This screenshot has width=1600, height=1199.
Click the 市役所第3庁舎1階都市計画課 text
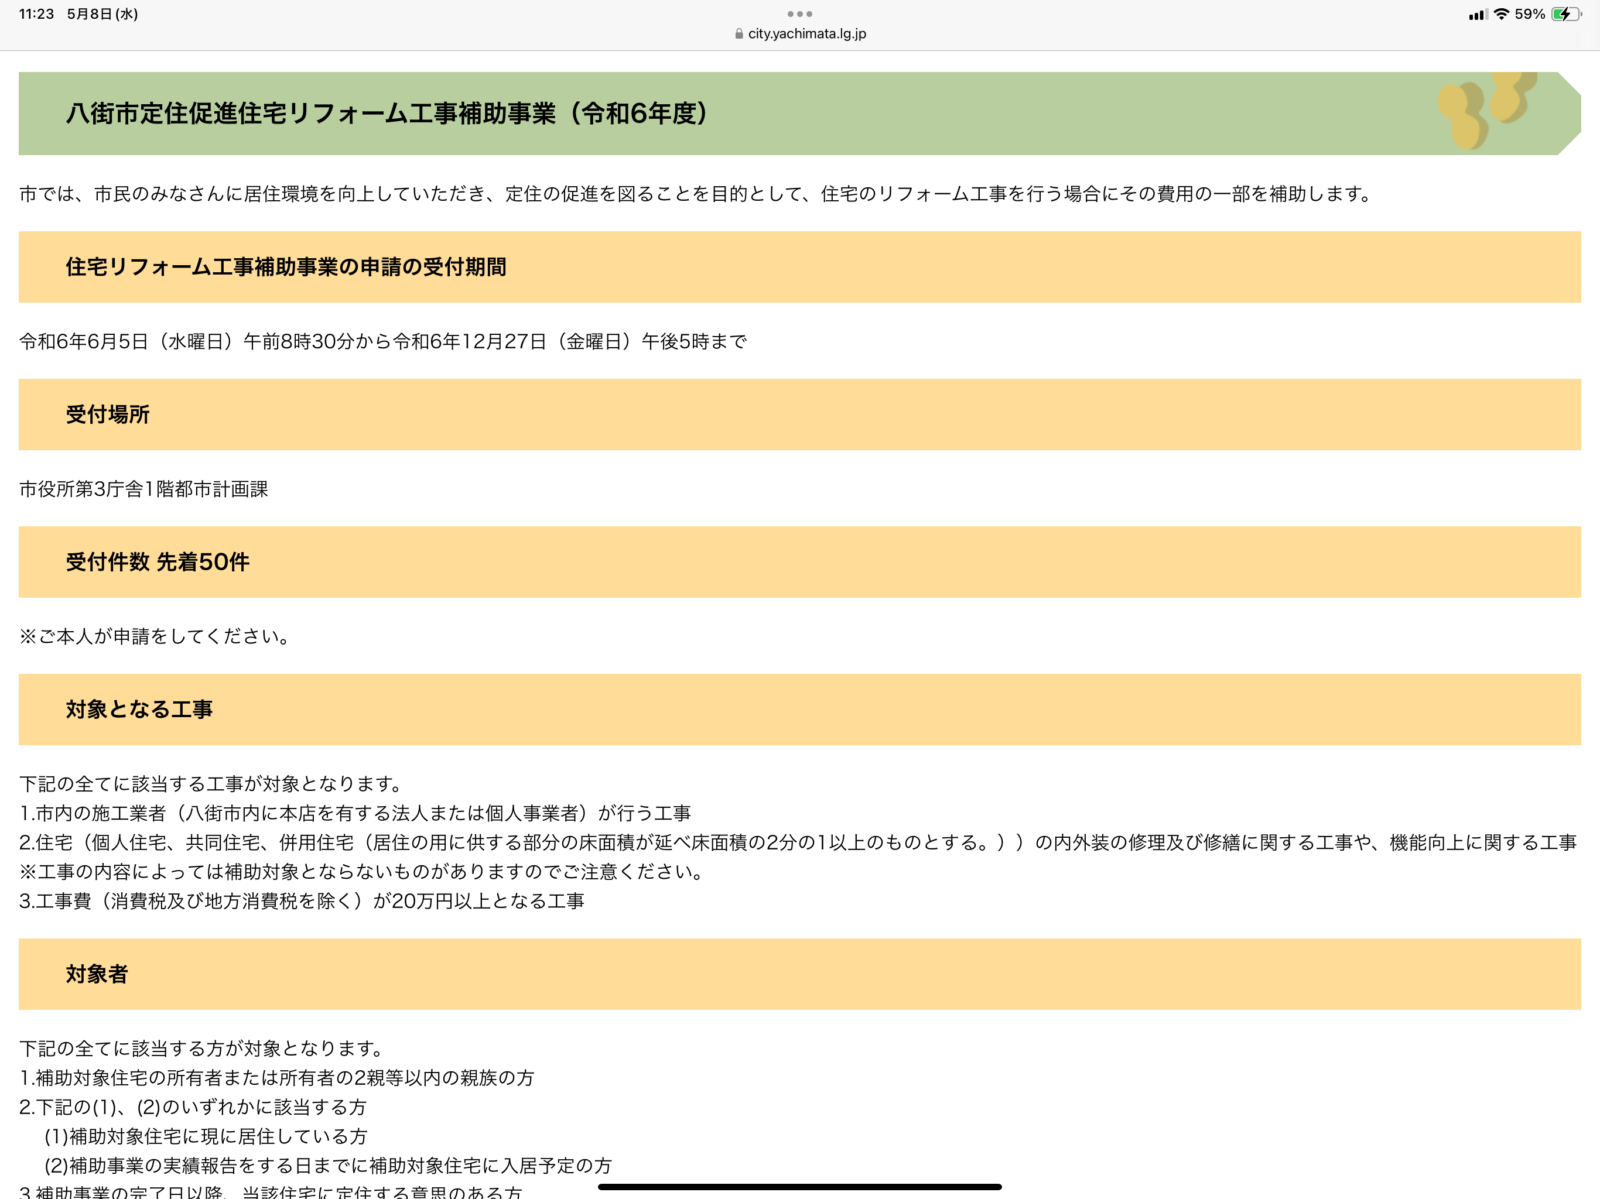point(144,489)
